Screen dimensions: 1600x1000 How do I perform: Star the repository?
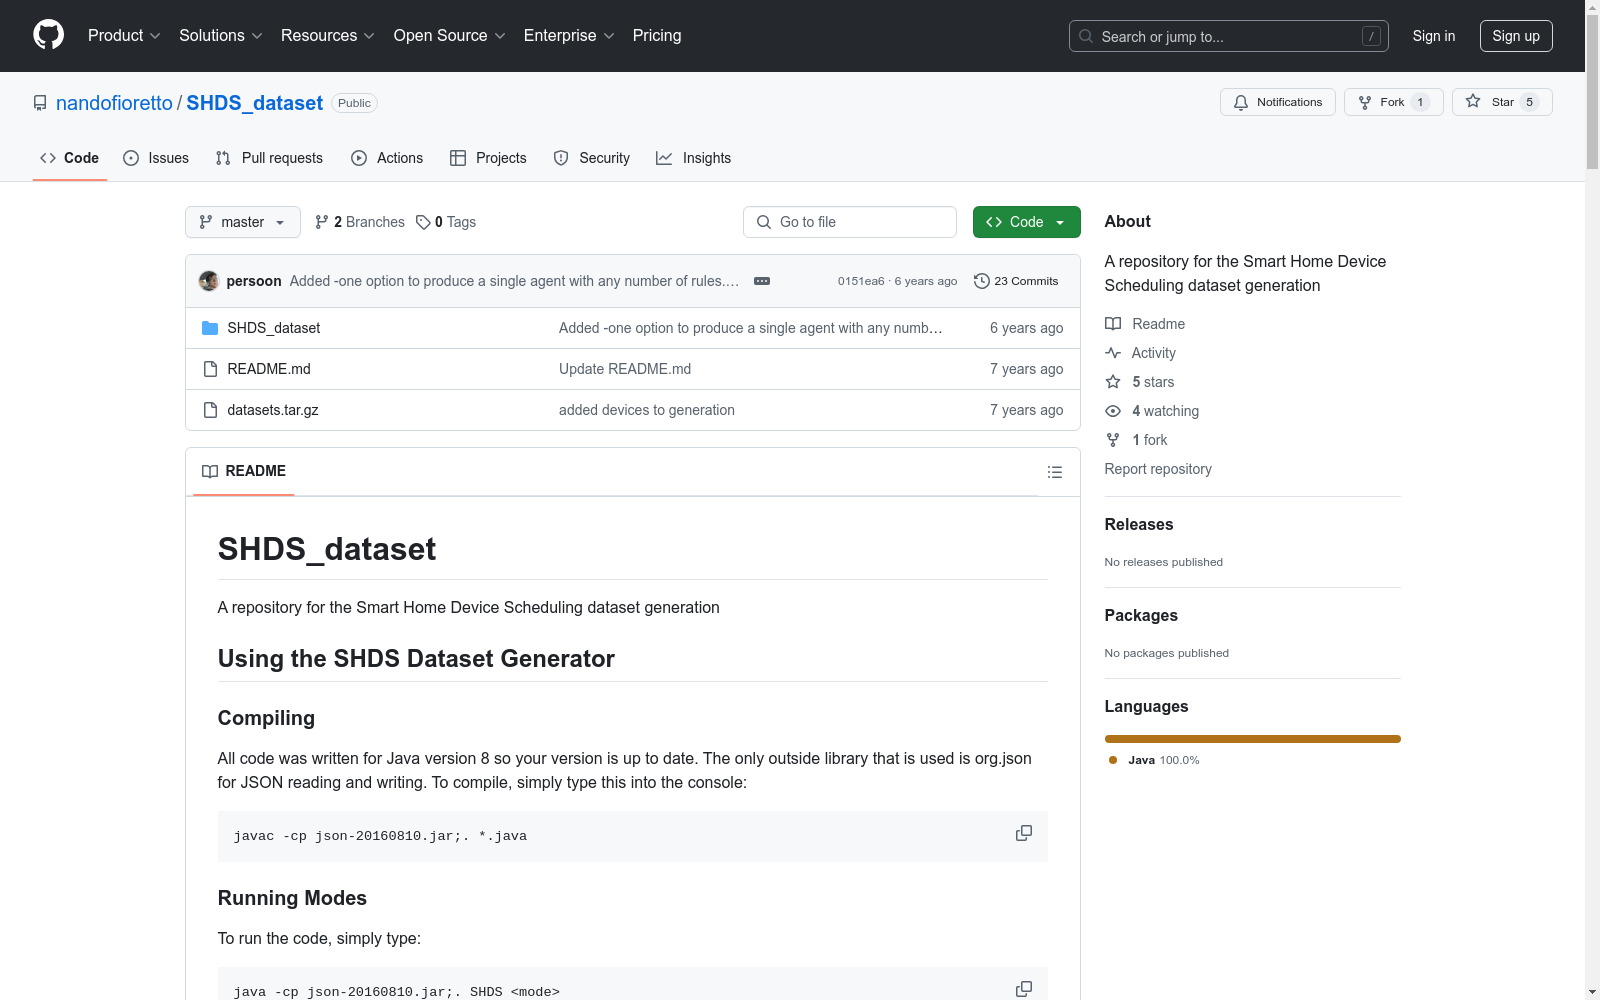click(x=1502, y=102)
